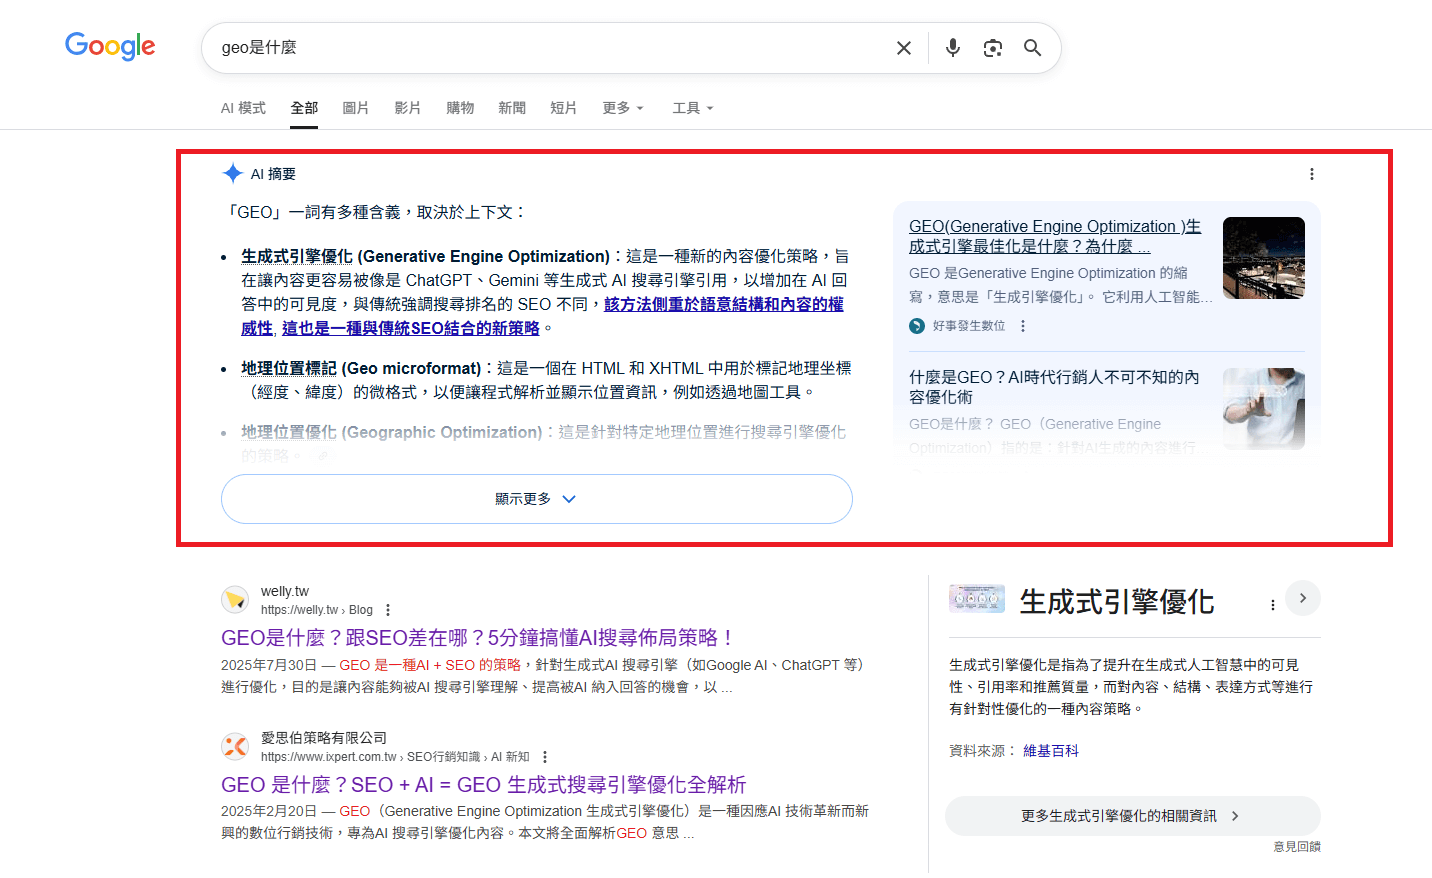Open three-dot menu beside 好事發生數位 source
Image resolution: width=1432 pixels, height=878 pixels.
pyautogui.click(x=1022, y=326)
